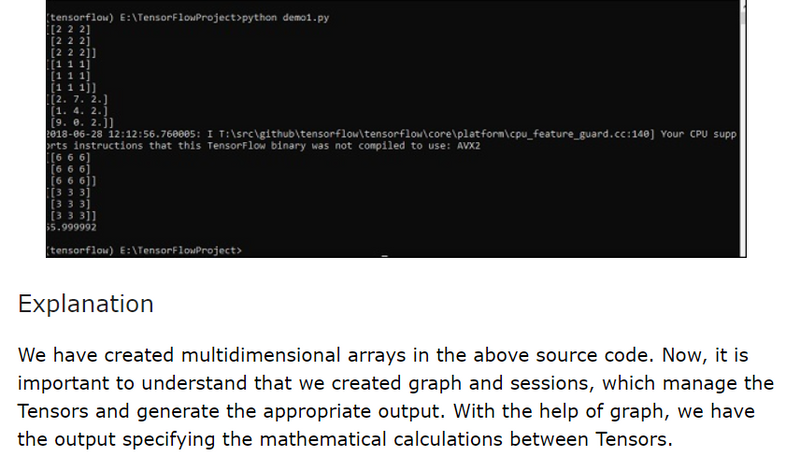Click the blinking underscore cursor in terminal
The height and width of the screenshot is (456, 800).
click(385, 255)
